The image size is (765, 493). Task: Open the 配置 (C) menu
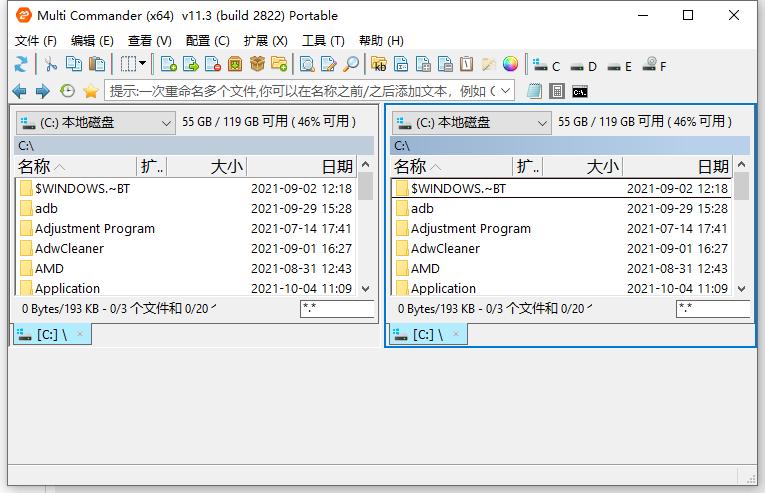[x=208, y=41]
